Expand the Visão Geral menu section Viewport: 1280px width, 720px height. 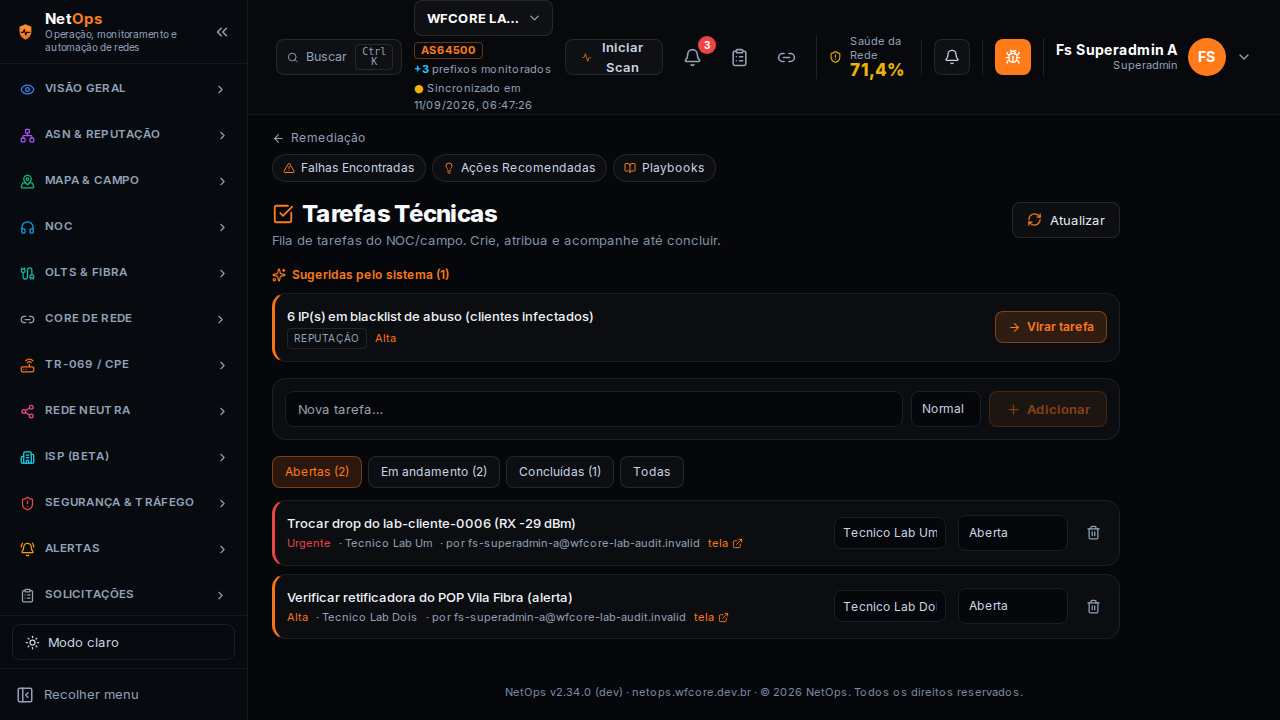(221, 89)
